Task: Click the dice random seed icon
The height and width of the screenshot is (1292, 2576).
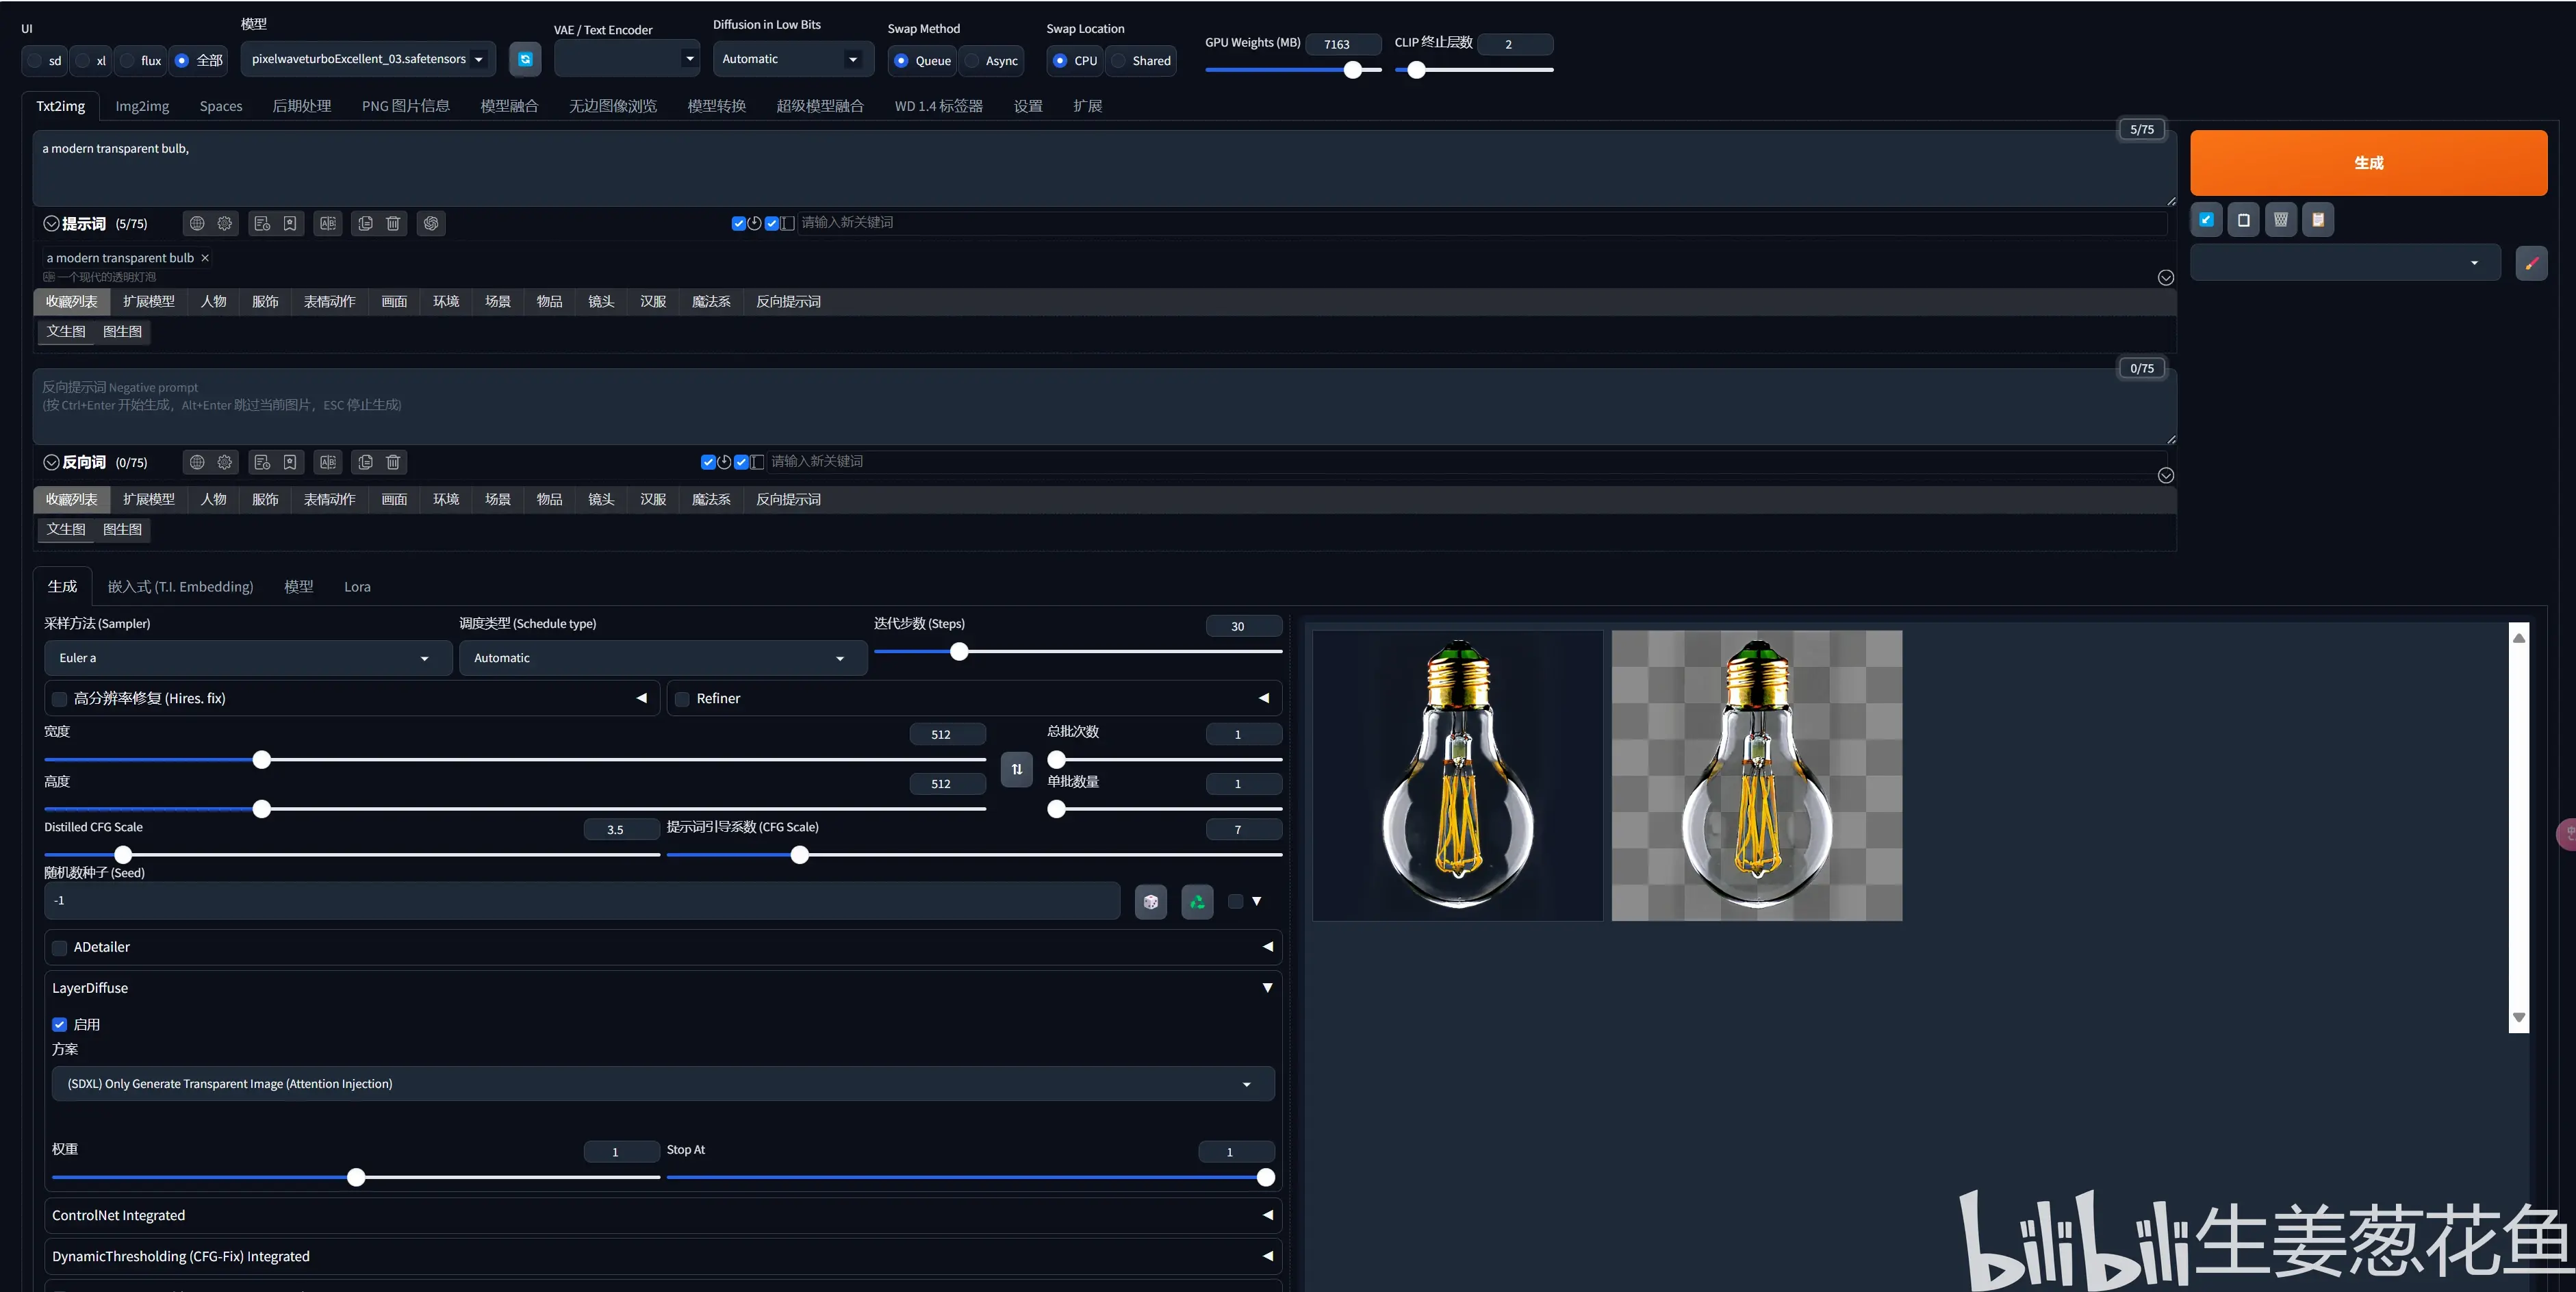Action: click(1151, 902)
